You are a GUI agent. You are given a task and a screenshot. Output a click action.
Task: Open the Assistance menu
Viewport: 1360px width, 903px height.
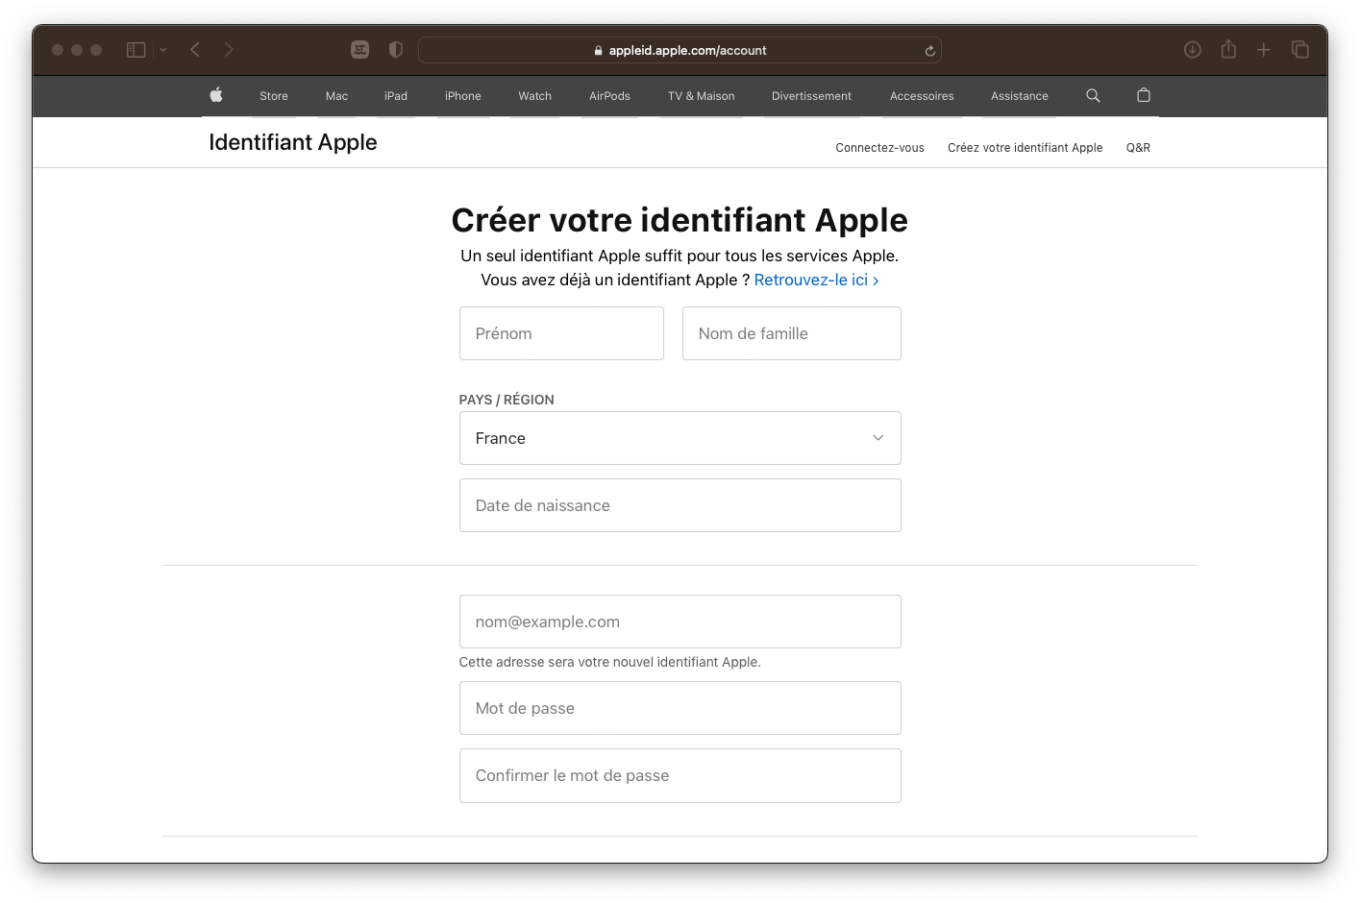coord(1020,96)
